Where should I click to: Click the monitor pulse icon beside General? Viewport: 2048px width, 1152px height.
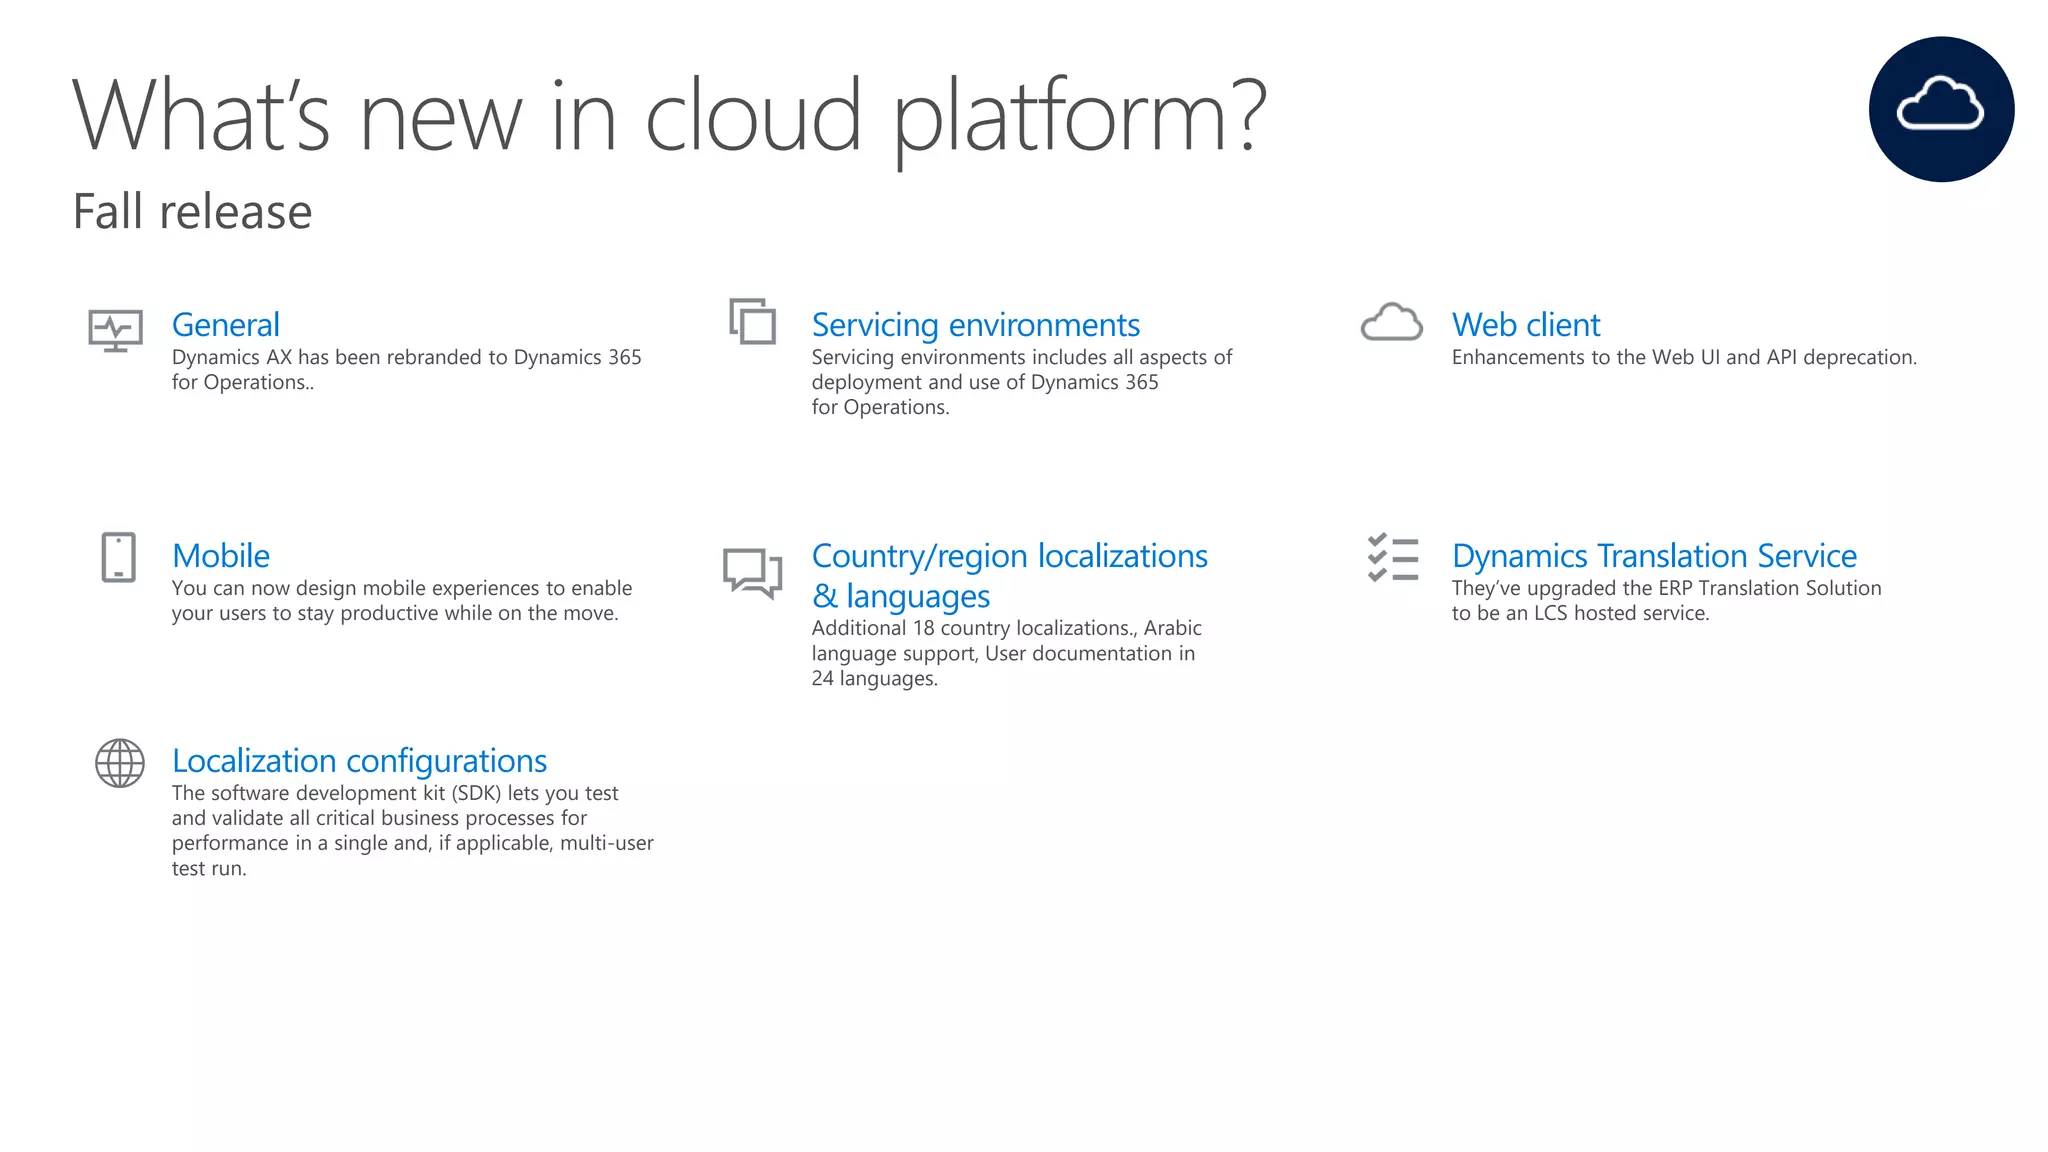tap(116, 330)
